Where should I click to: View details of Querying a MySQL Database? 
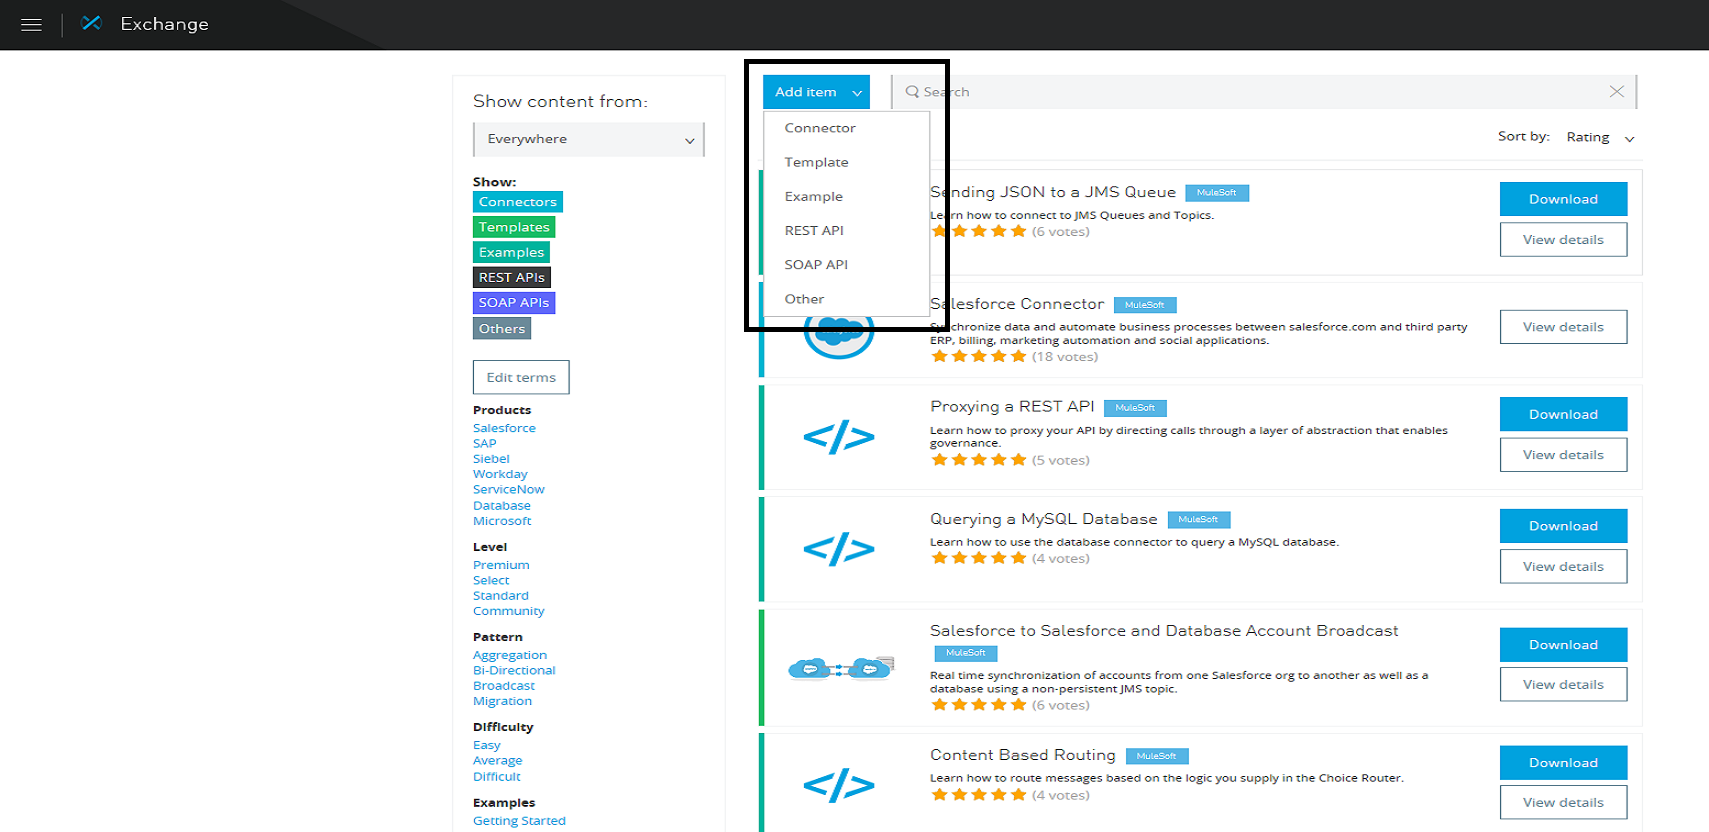(x=1563, y=566)
